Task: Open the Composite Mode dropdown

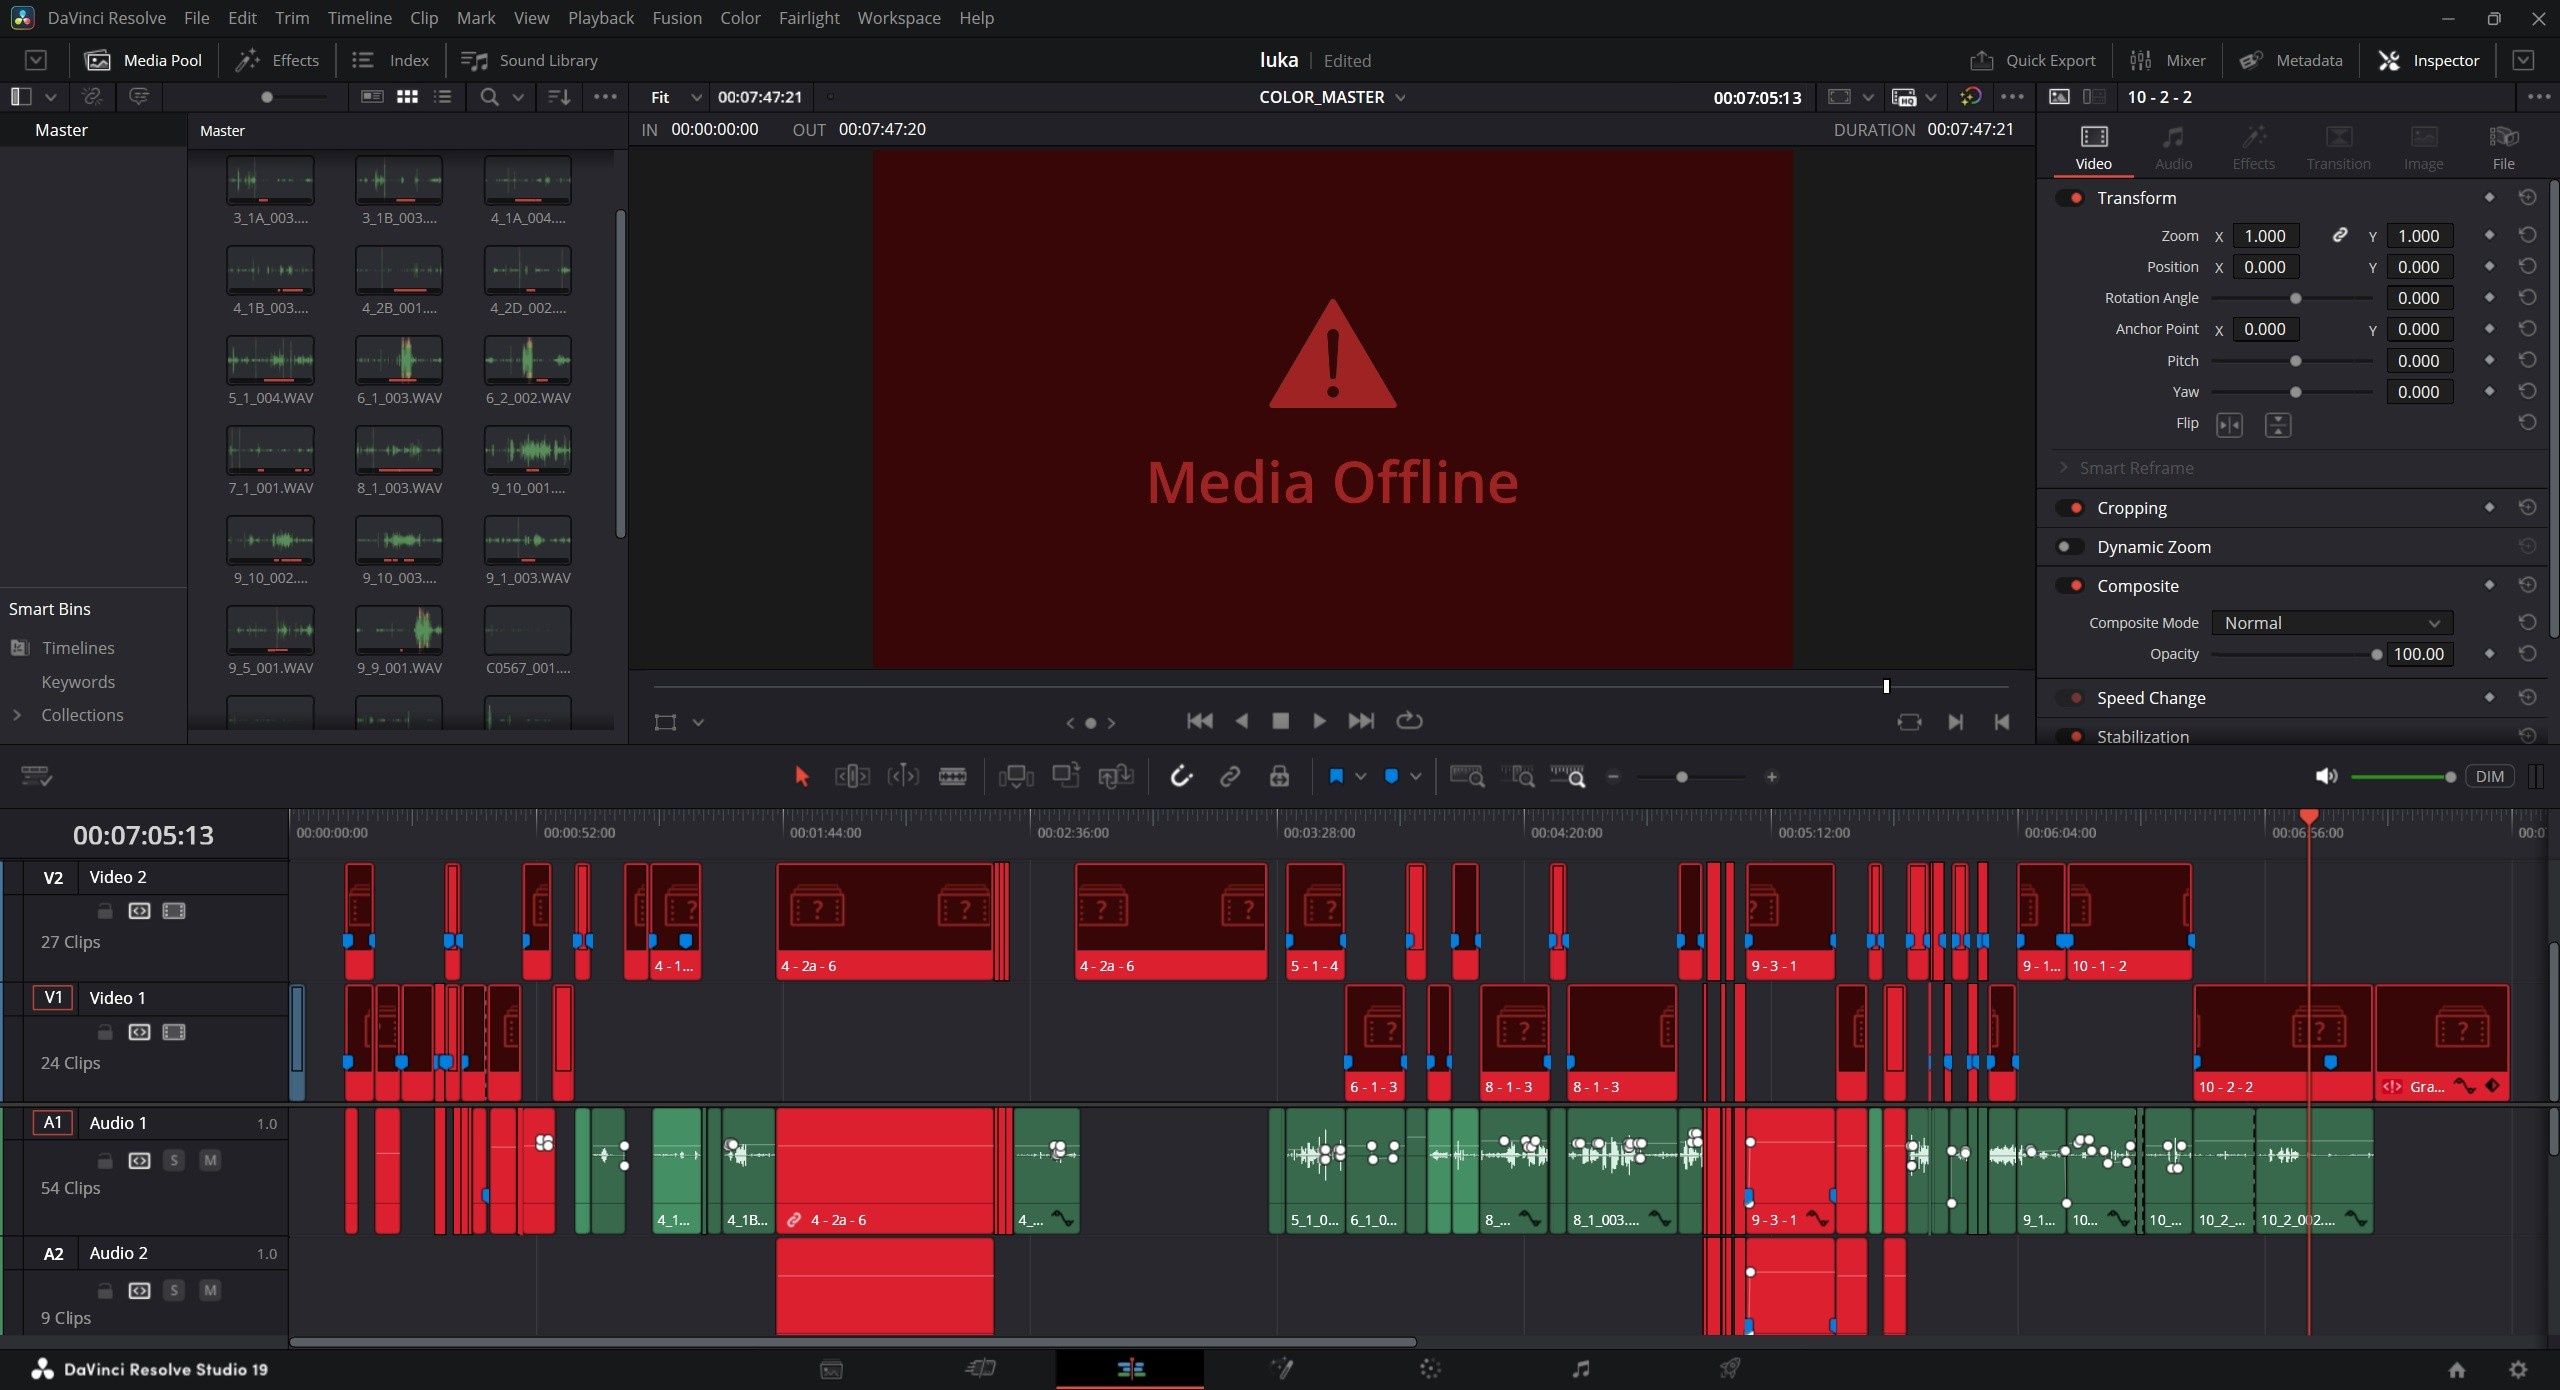Action: [x=2330, y=622]
